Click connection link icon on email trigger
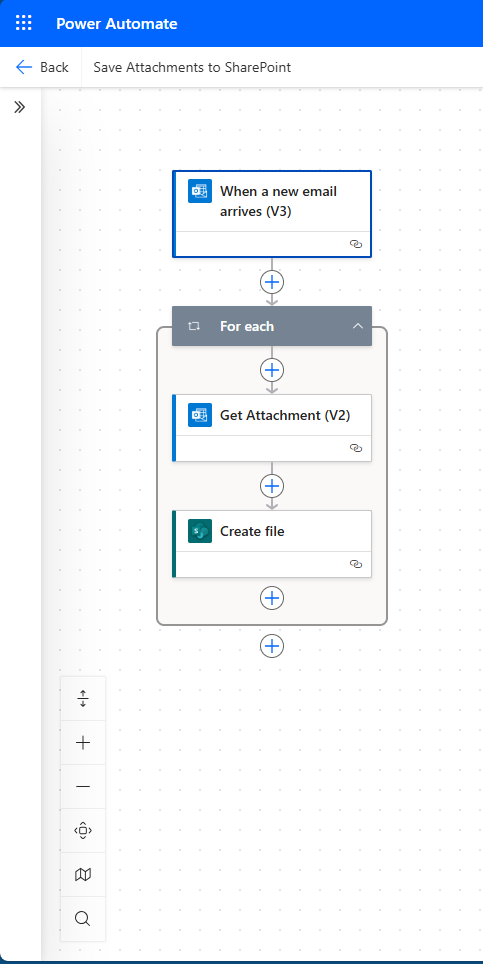The image size is (483, 964). click(356, 244)
